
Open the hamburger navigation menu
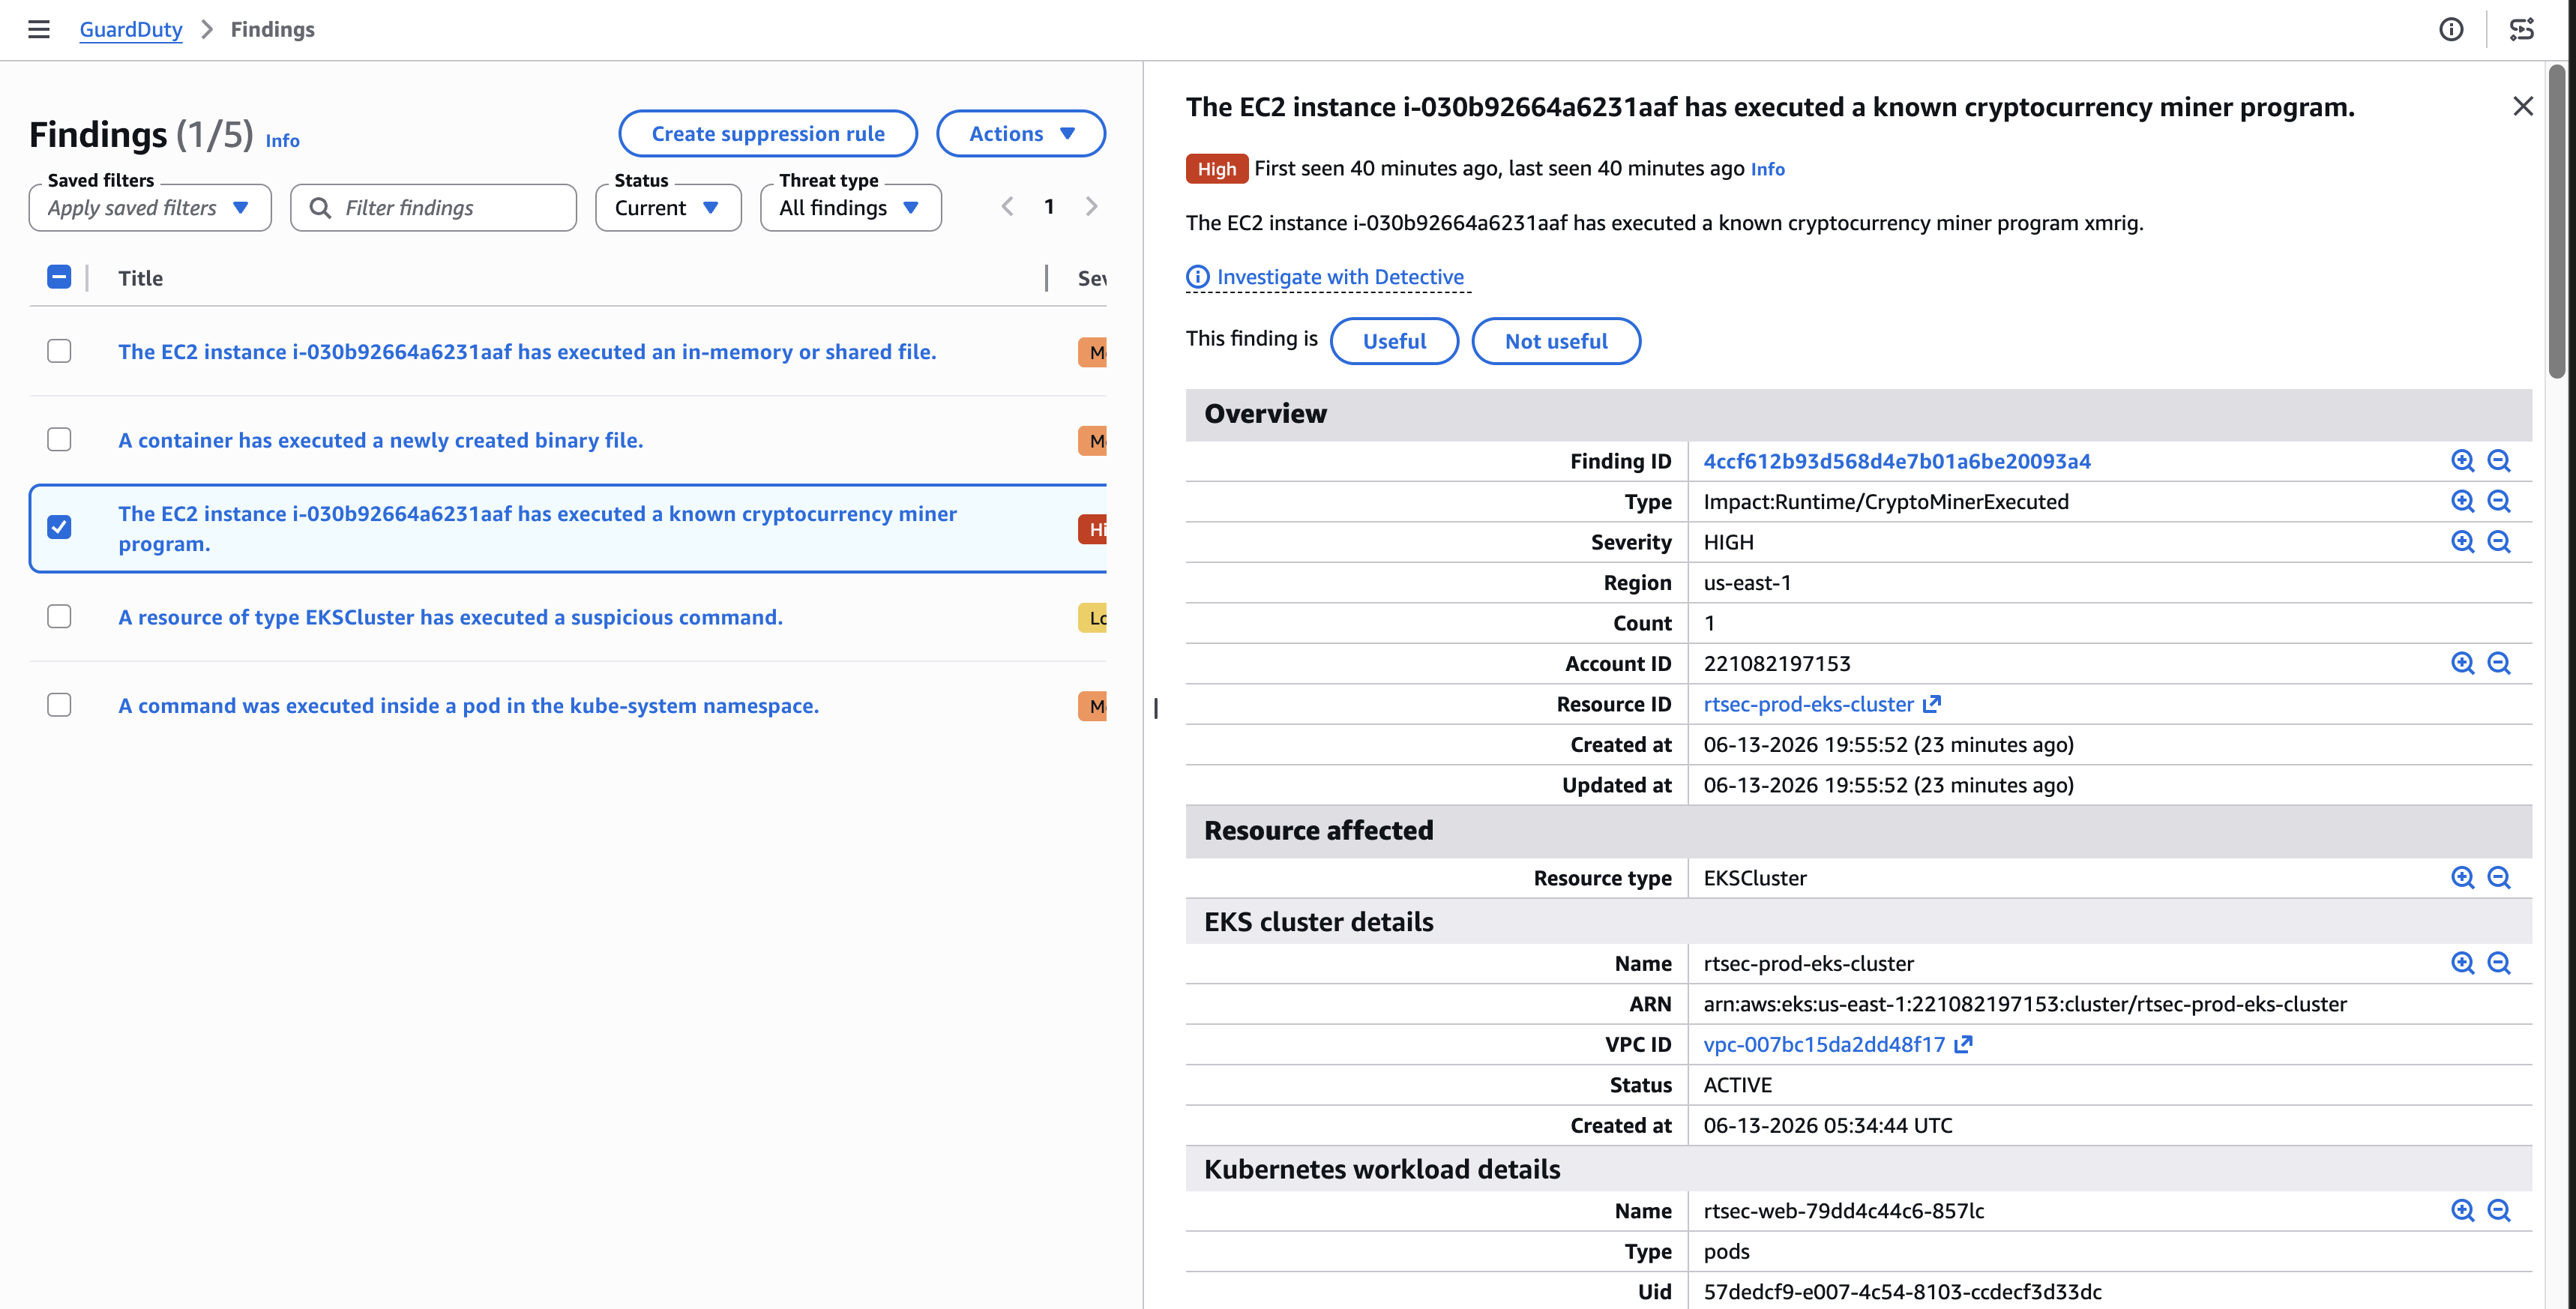pyautogui.click(x=39, y=29)
